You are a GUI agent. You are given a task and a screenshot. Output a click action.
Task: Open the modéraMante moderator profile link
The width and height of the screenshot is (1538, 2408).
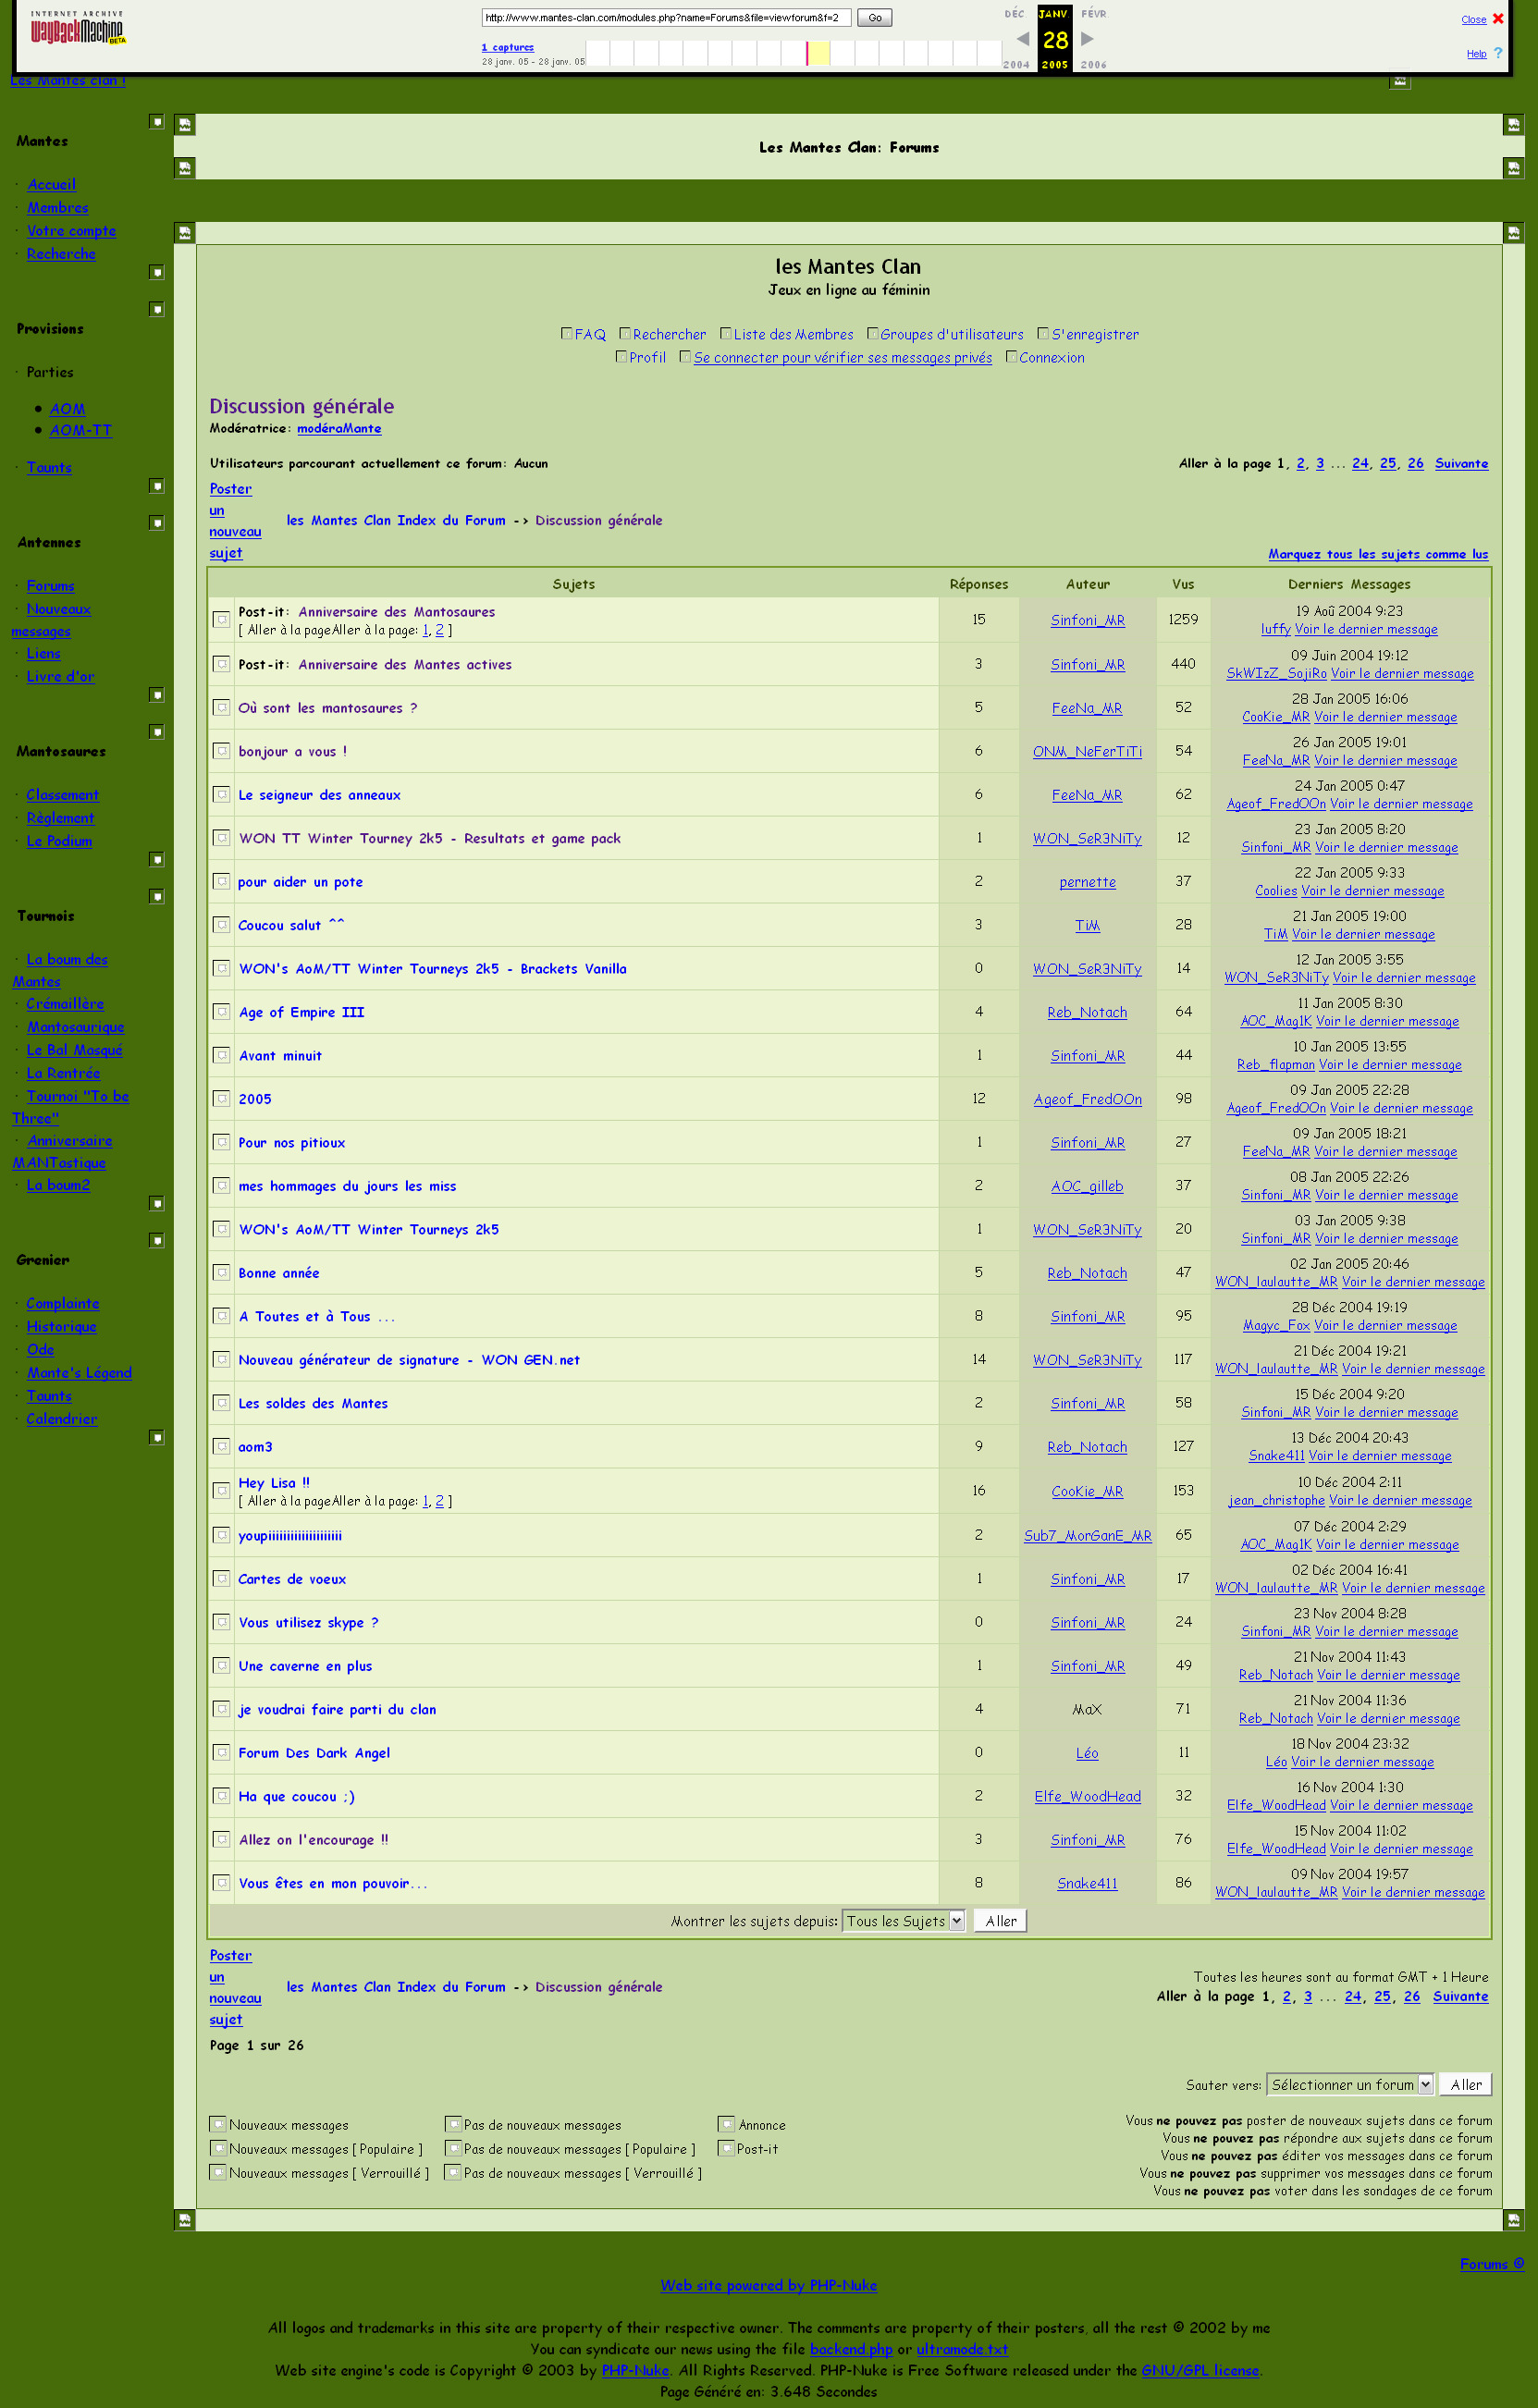pos(338,428)
